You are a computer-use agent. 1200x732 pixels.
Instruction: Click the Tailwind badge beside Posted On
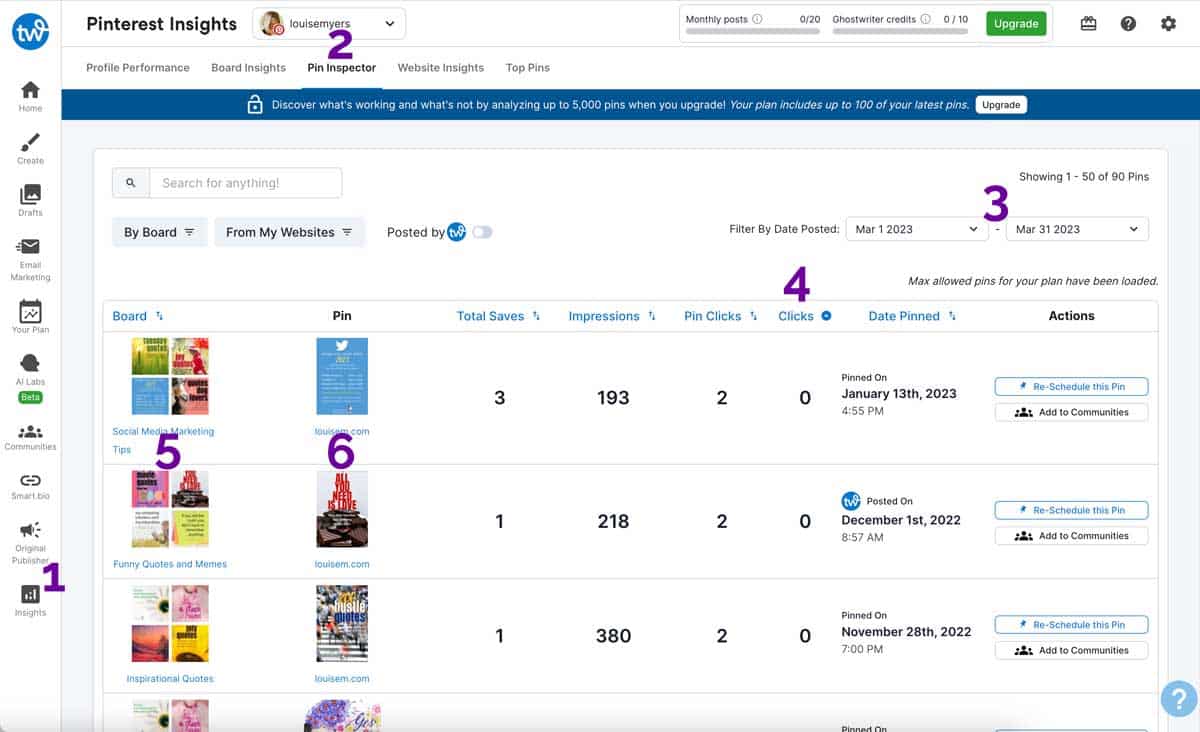click(x=851, y=501)
